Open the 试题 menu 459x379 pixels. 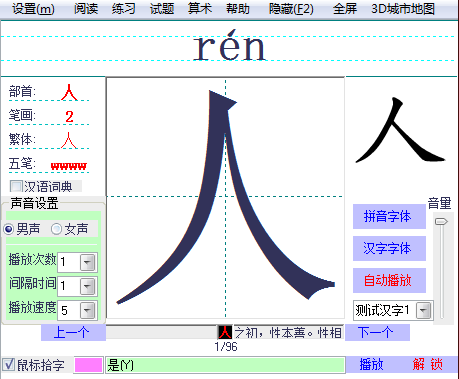[162, 9]
